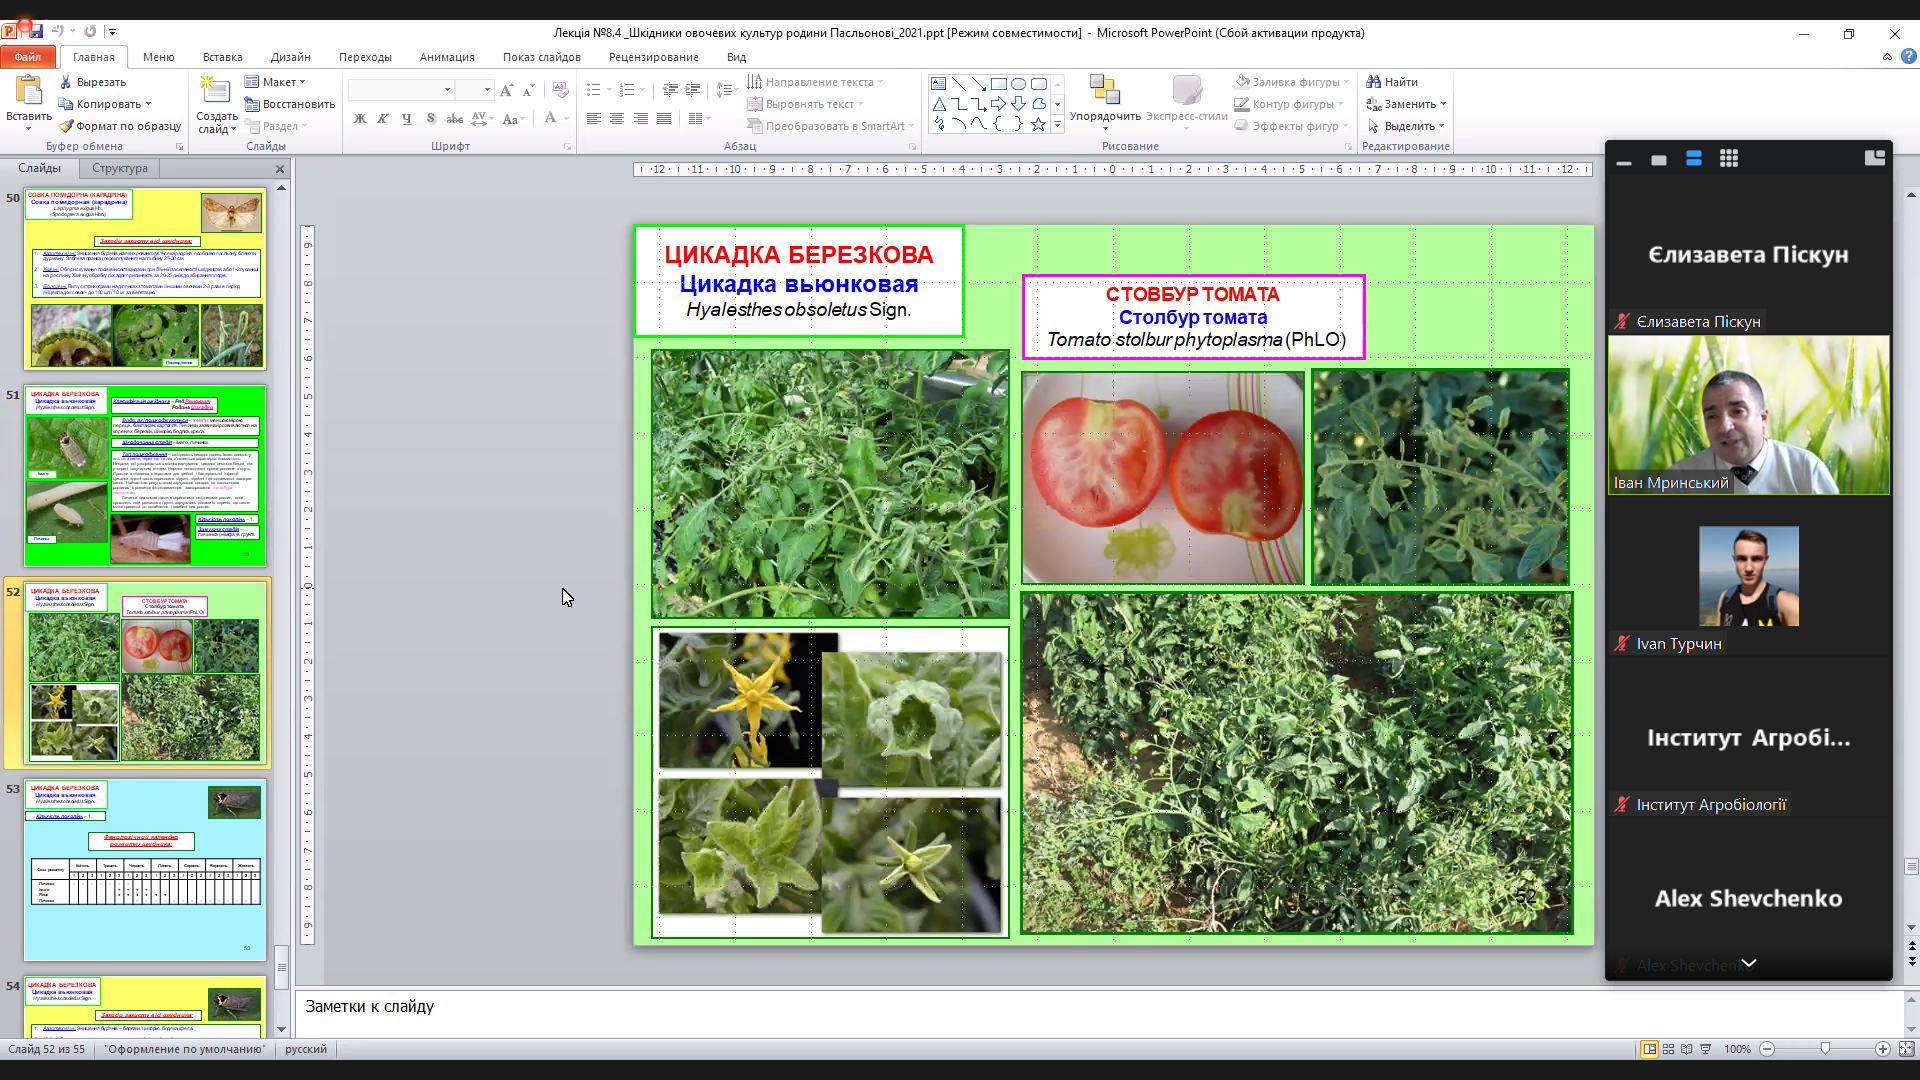Toggle bold (Ж) formatting

[x=359, y=119]
